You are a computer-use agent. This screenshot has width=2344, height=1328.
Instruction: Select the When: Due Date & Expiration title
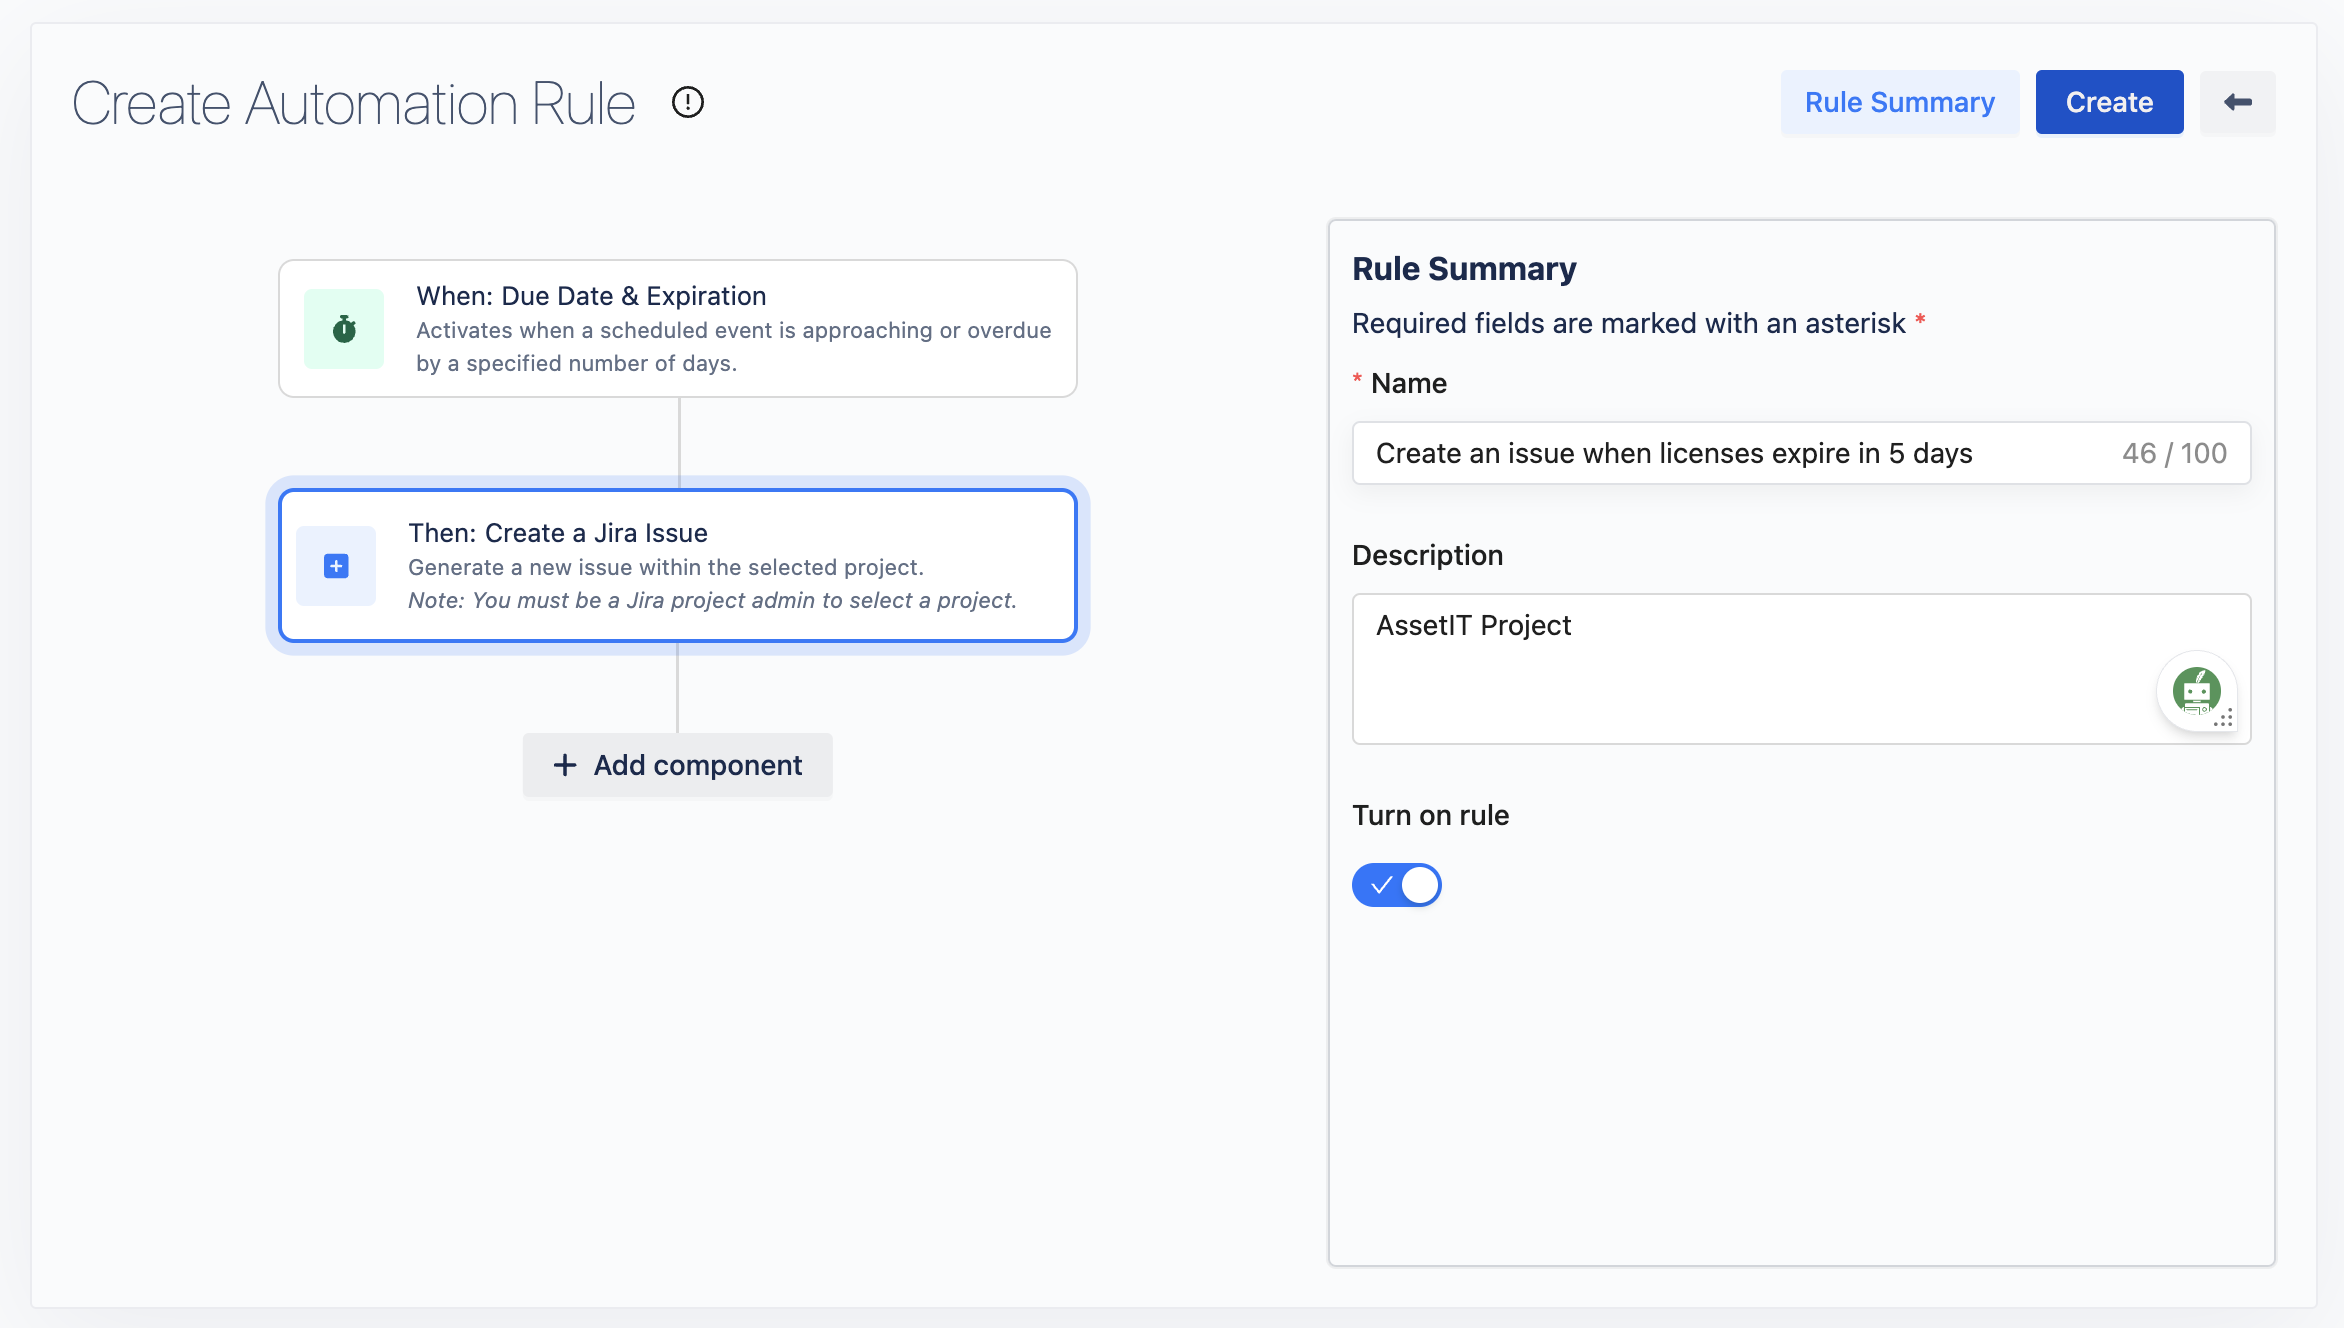591,296
